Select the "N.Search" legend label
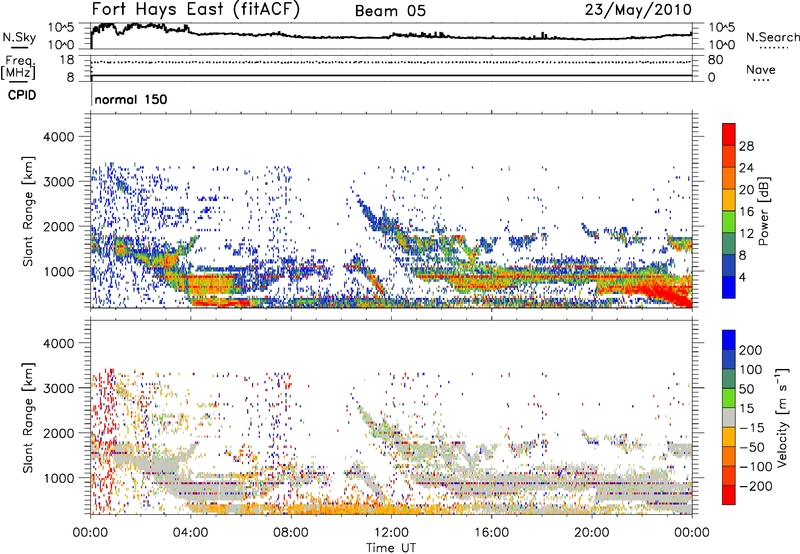The image size is (800, 554). pyautogui.click(x=772, y=37)
